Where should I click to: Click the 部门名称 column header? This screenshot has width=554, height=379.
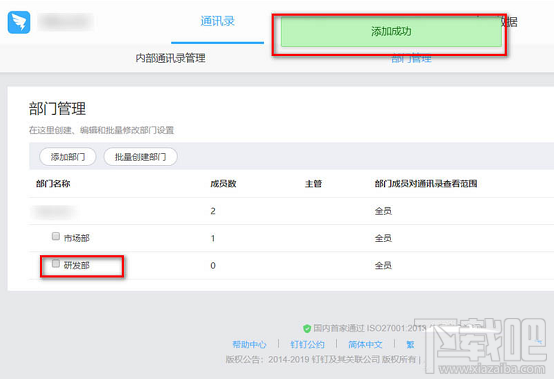[x=53, y=184]
